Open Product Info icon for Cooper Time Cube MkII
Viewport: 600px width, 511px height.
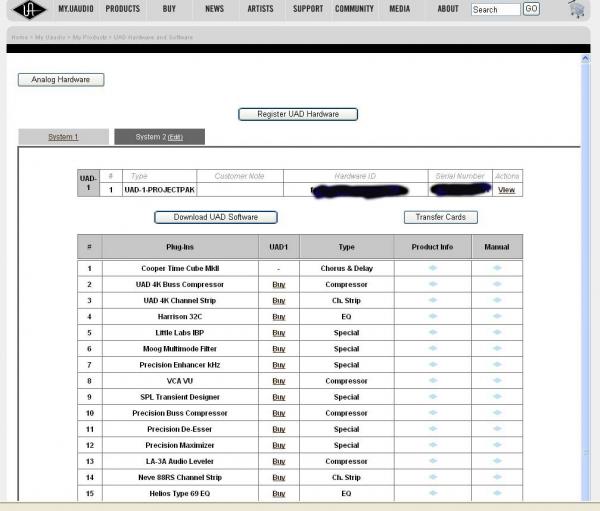(433, 268)
